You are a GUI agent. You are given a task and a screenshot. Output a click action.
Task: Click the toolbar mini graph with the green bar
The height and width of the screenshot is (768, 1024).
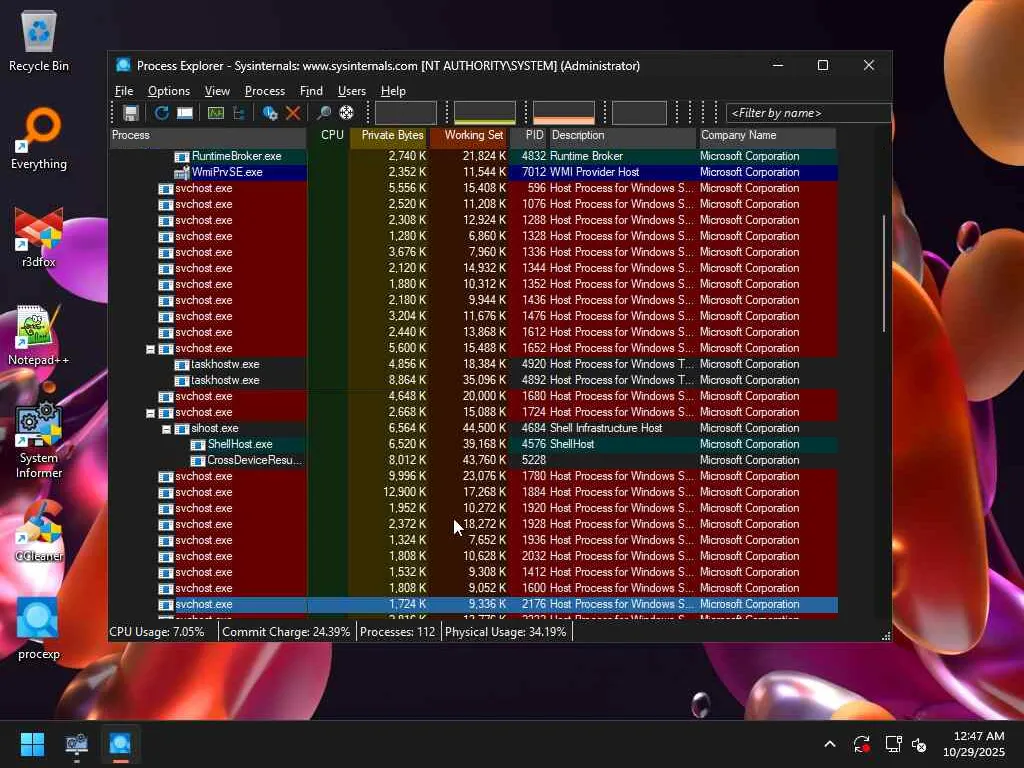(x=485, y=113)
